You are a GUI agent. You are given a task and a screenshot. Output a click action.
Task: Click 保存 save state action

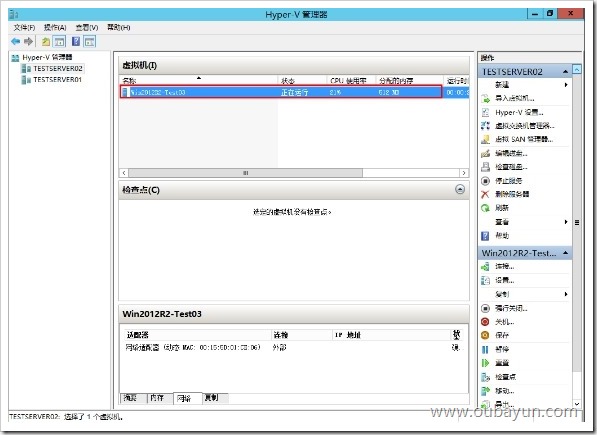(x=501, y=335)
